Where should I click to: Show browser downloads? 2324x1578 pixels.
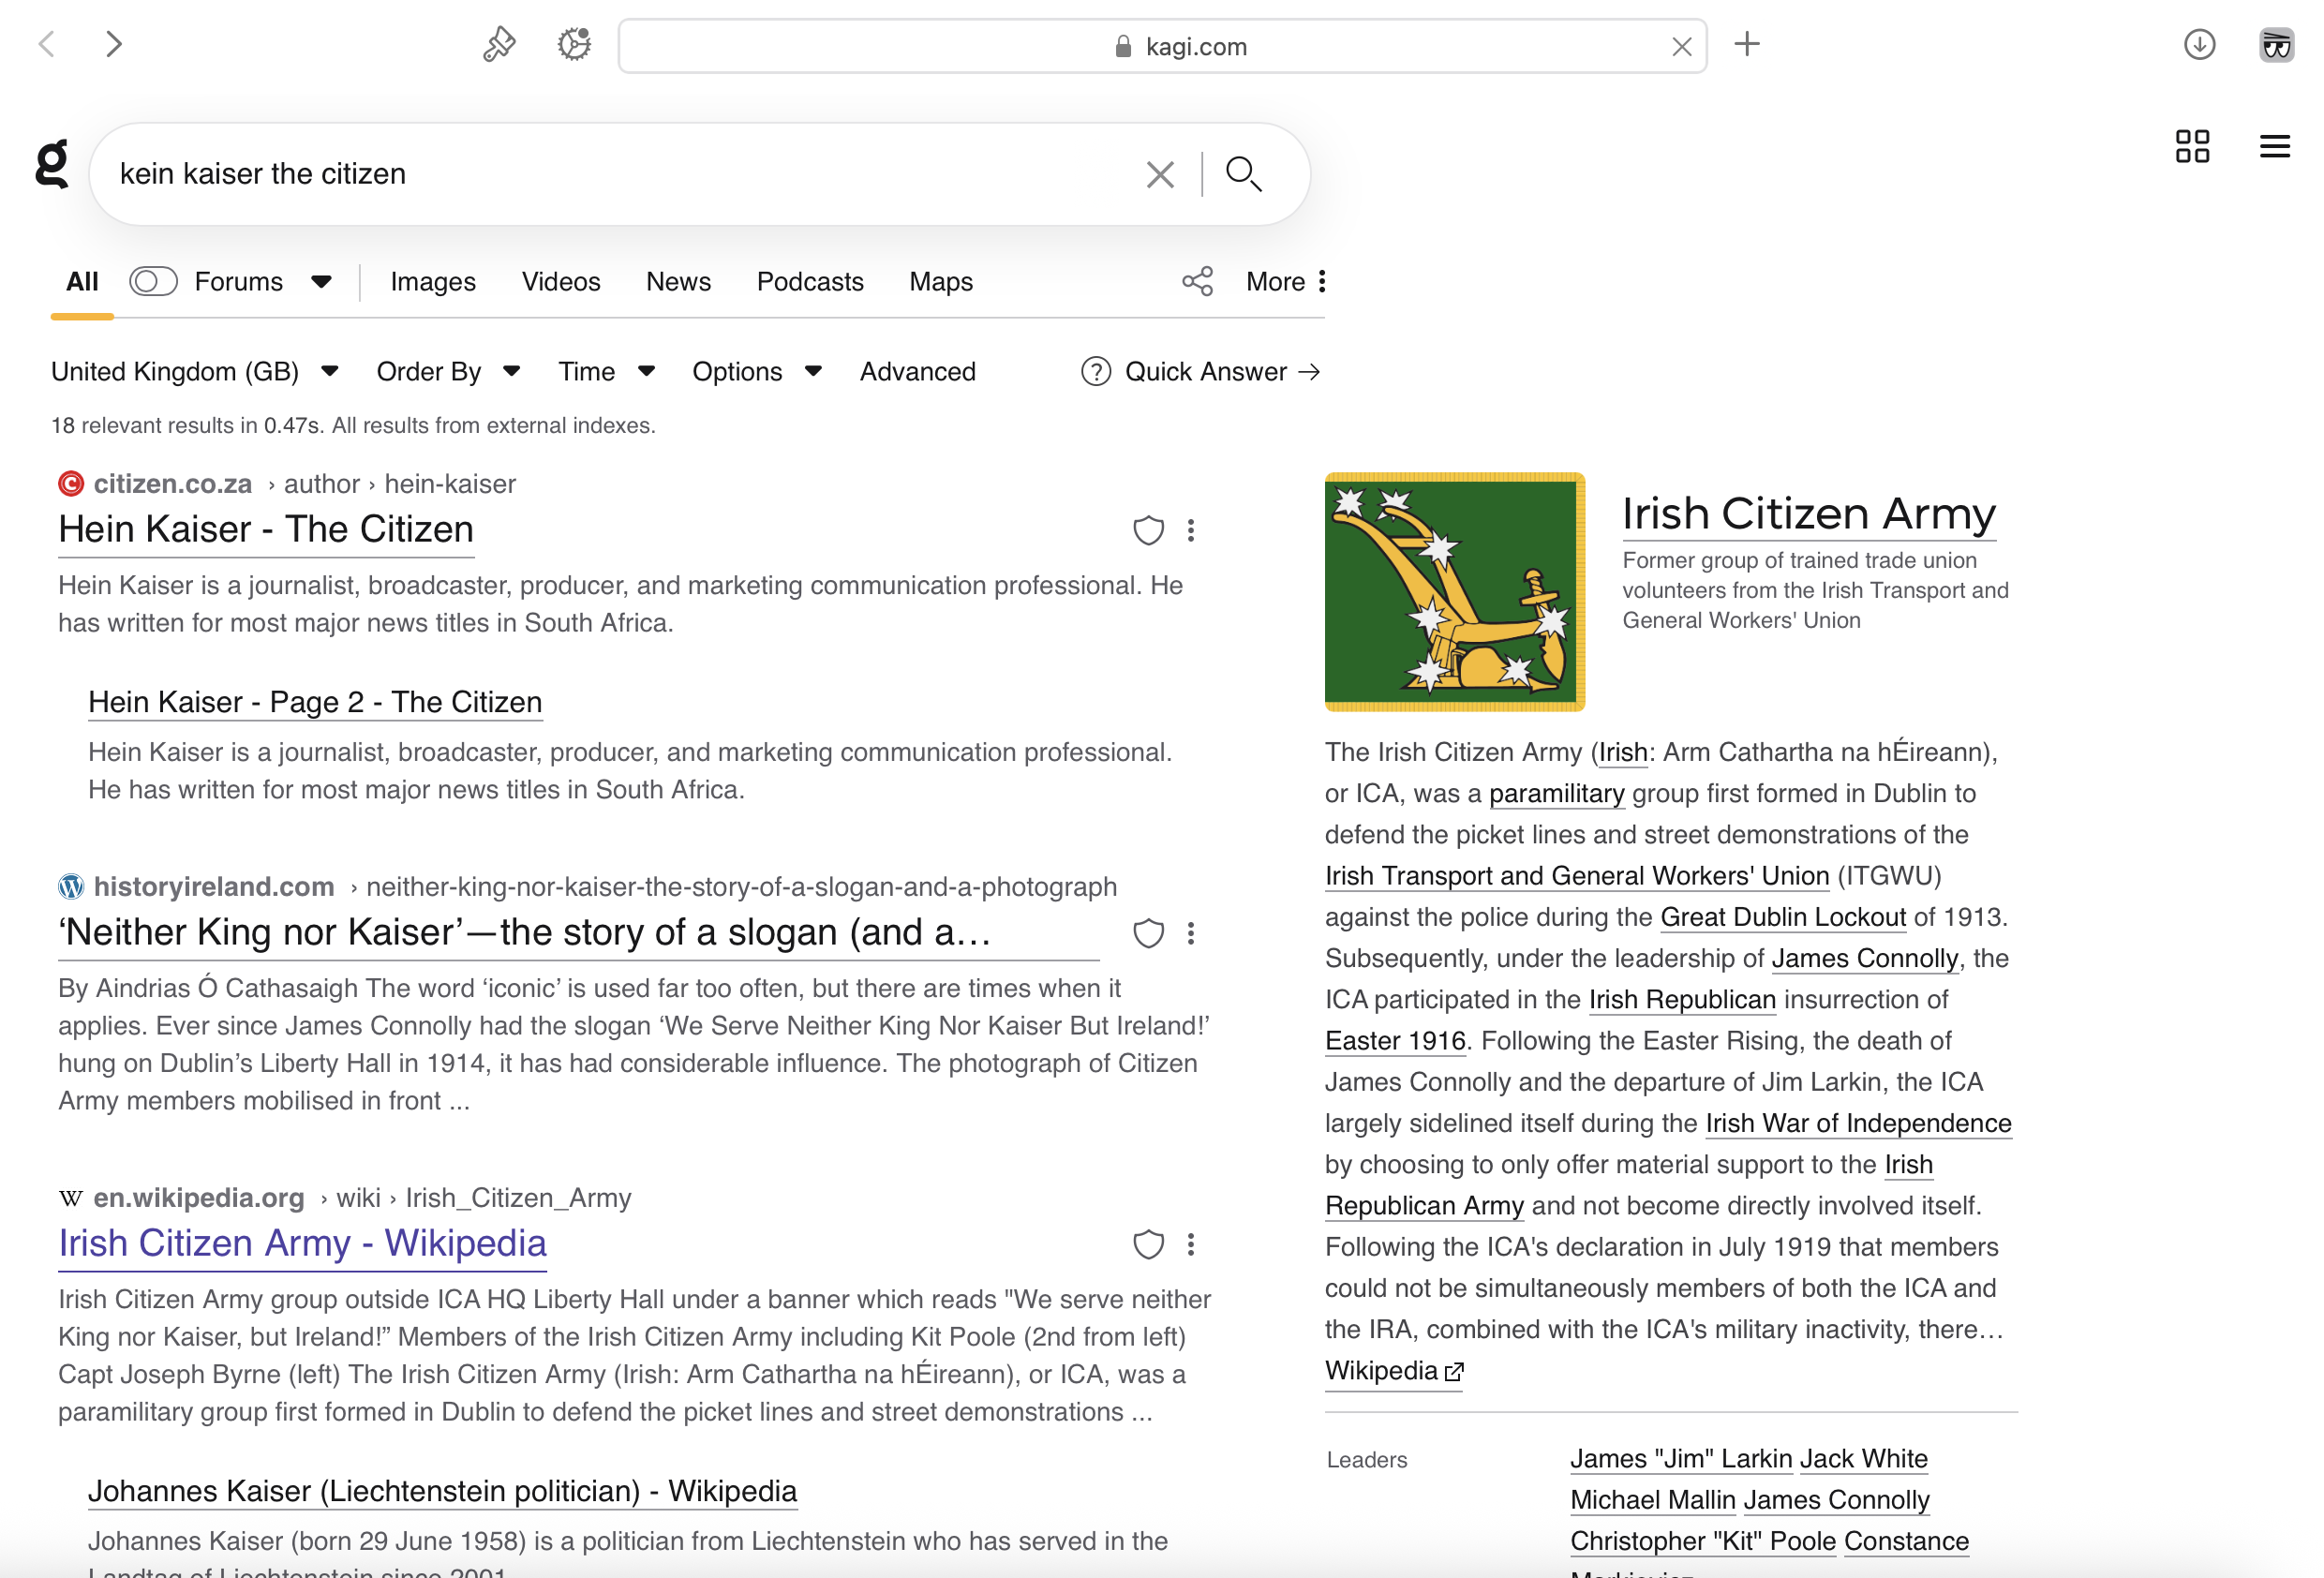pos(2199,45)
